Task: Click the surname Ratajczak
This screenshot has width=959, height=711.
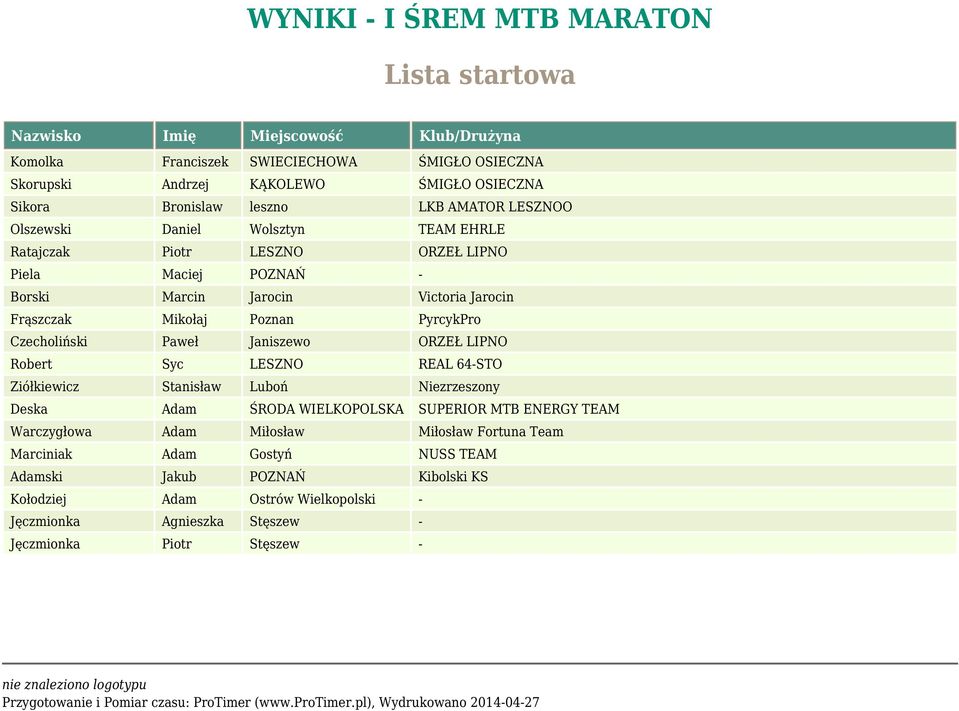Action: (40, 252)
